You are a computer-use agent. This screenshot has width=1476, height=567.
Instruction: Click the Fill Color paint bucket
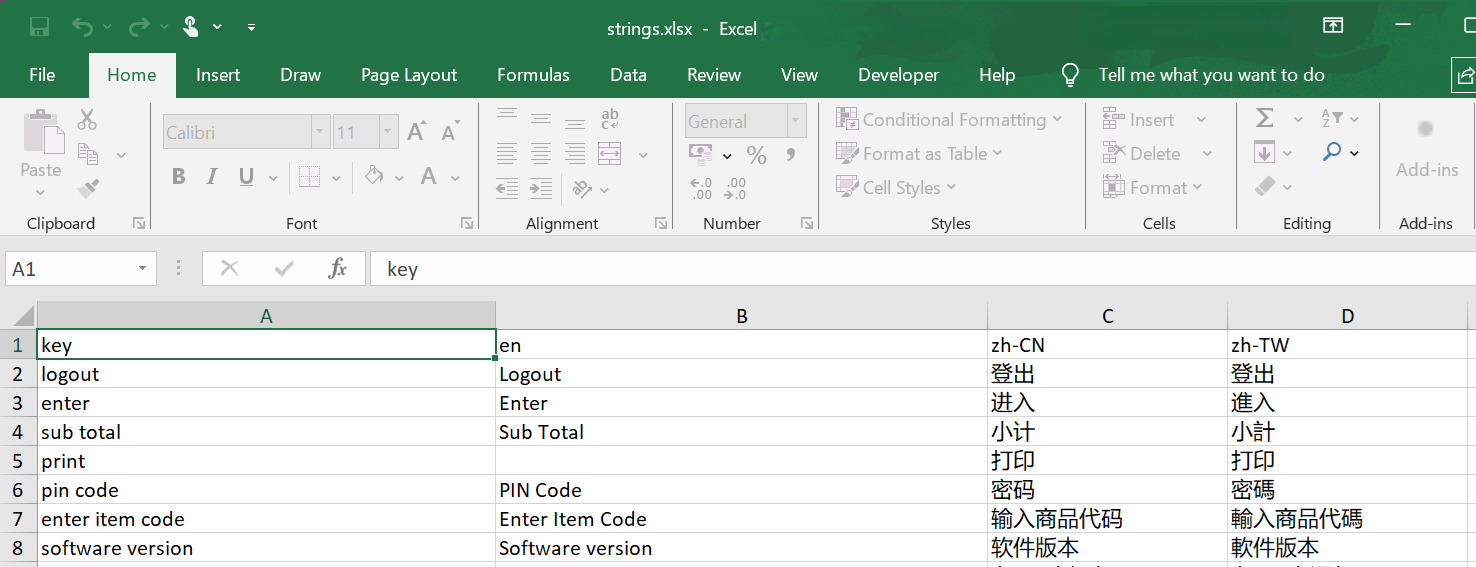374,177
